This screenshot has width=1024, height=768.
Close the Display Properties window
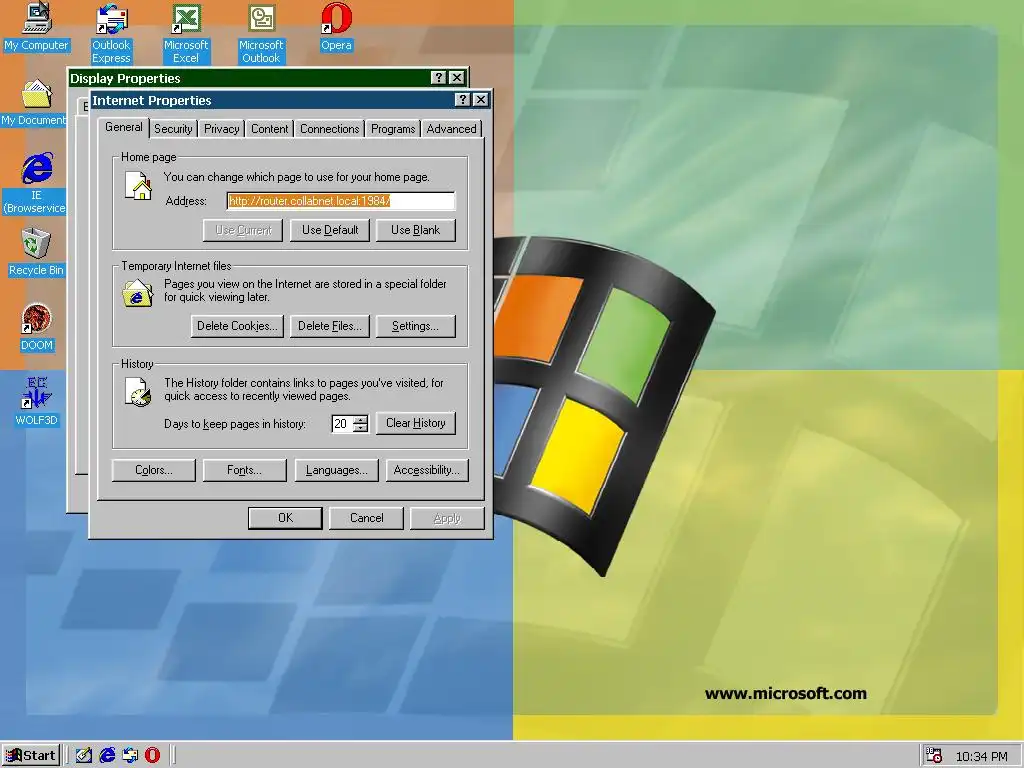[x=456, y=78]
